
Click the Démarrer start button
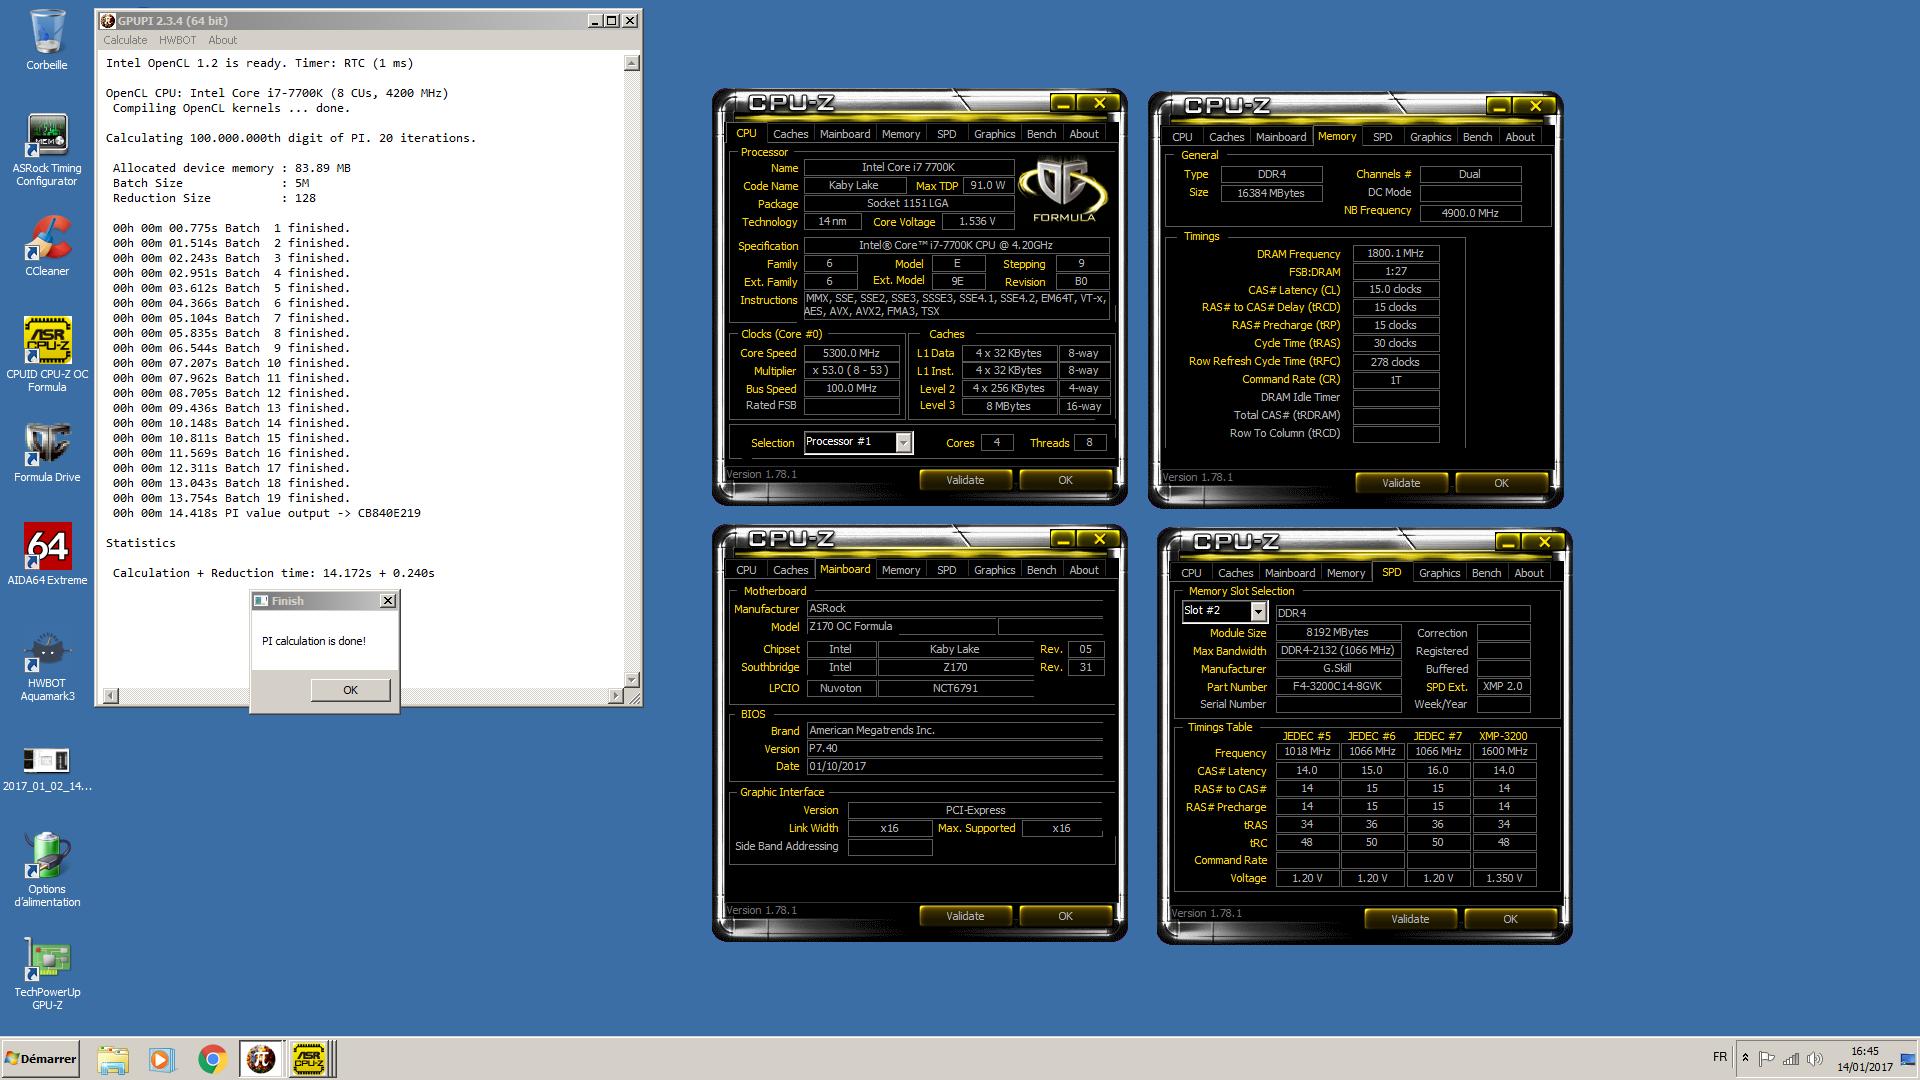(x=41, y=1059)
